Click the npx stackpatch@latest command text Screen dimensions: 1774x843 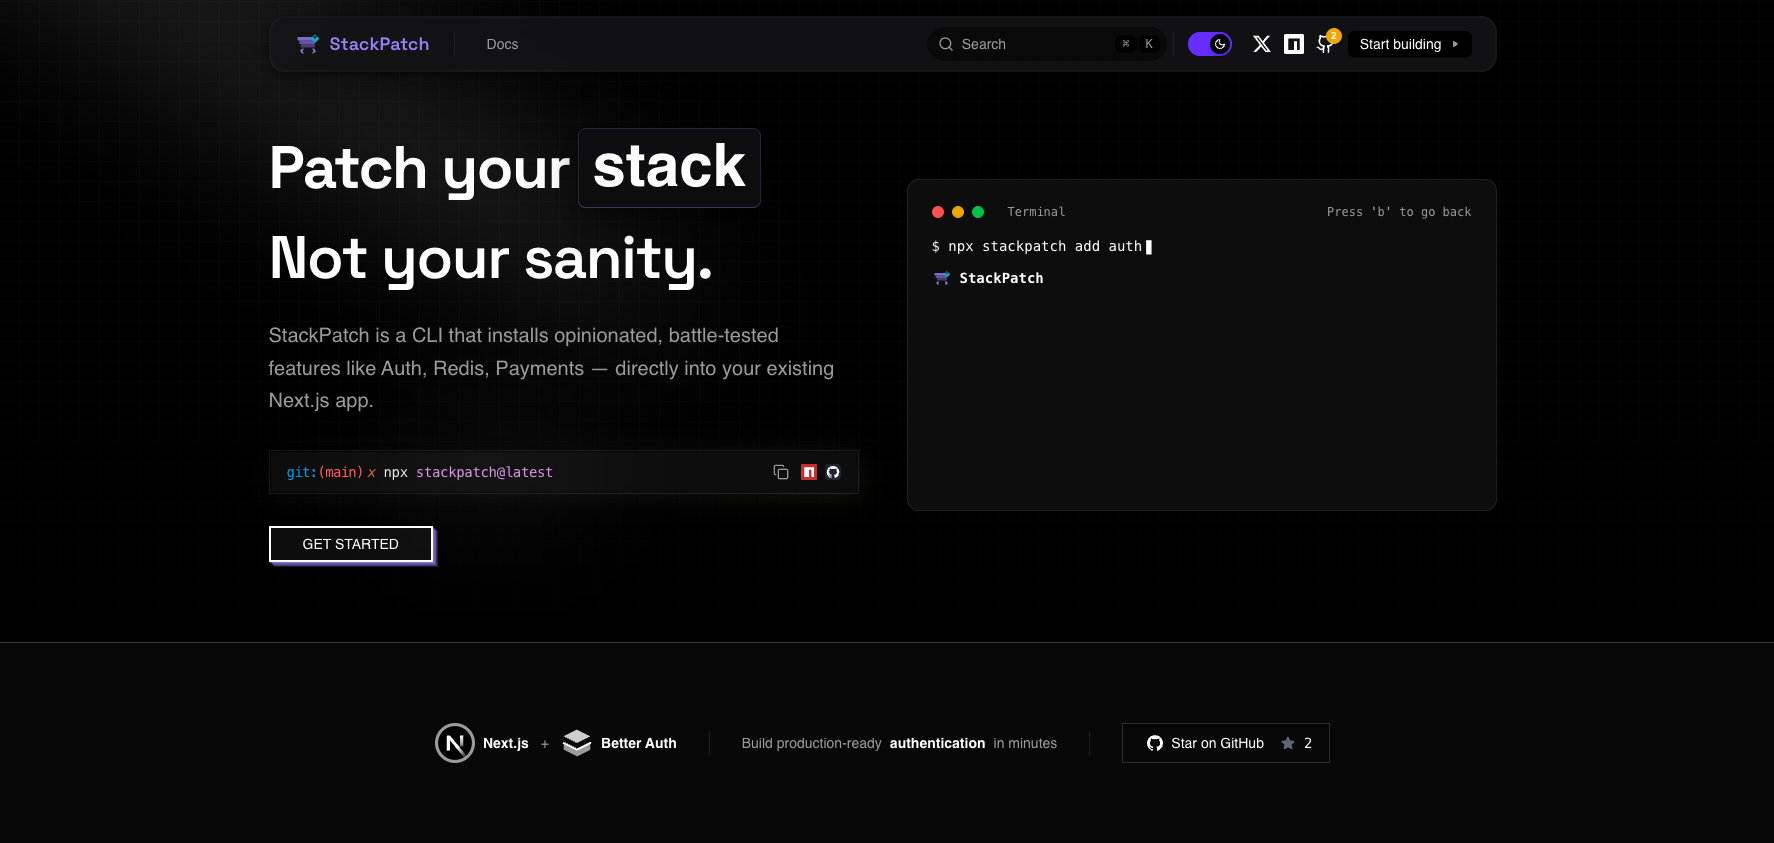coord(468,472)
